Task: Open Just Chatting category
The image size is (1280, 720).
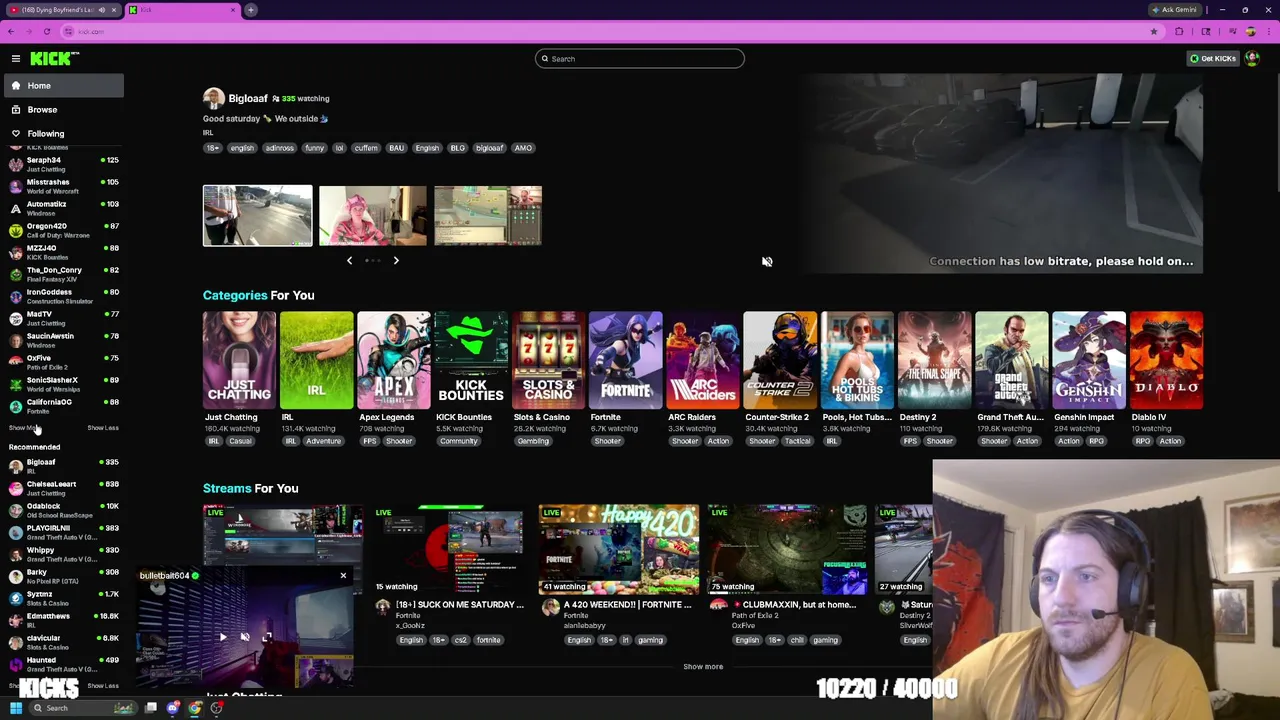Action: (239, 361)
